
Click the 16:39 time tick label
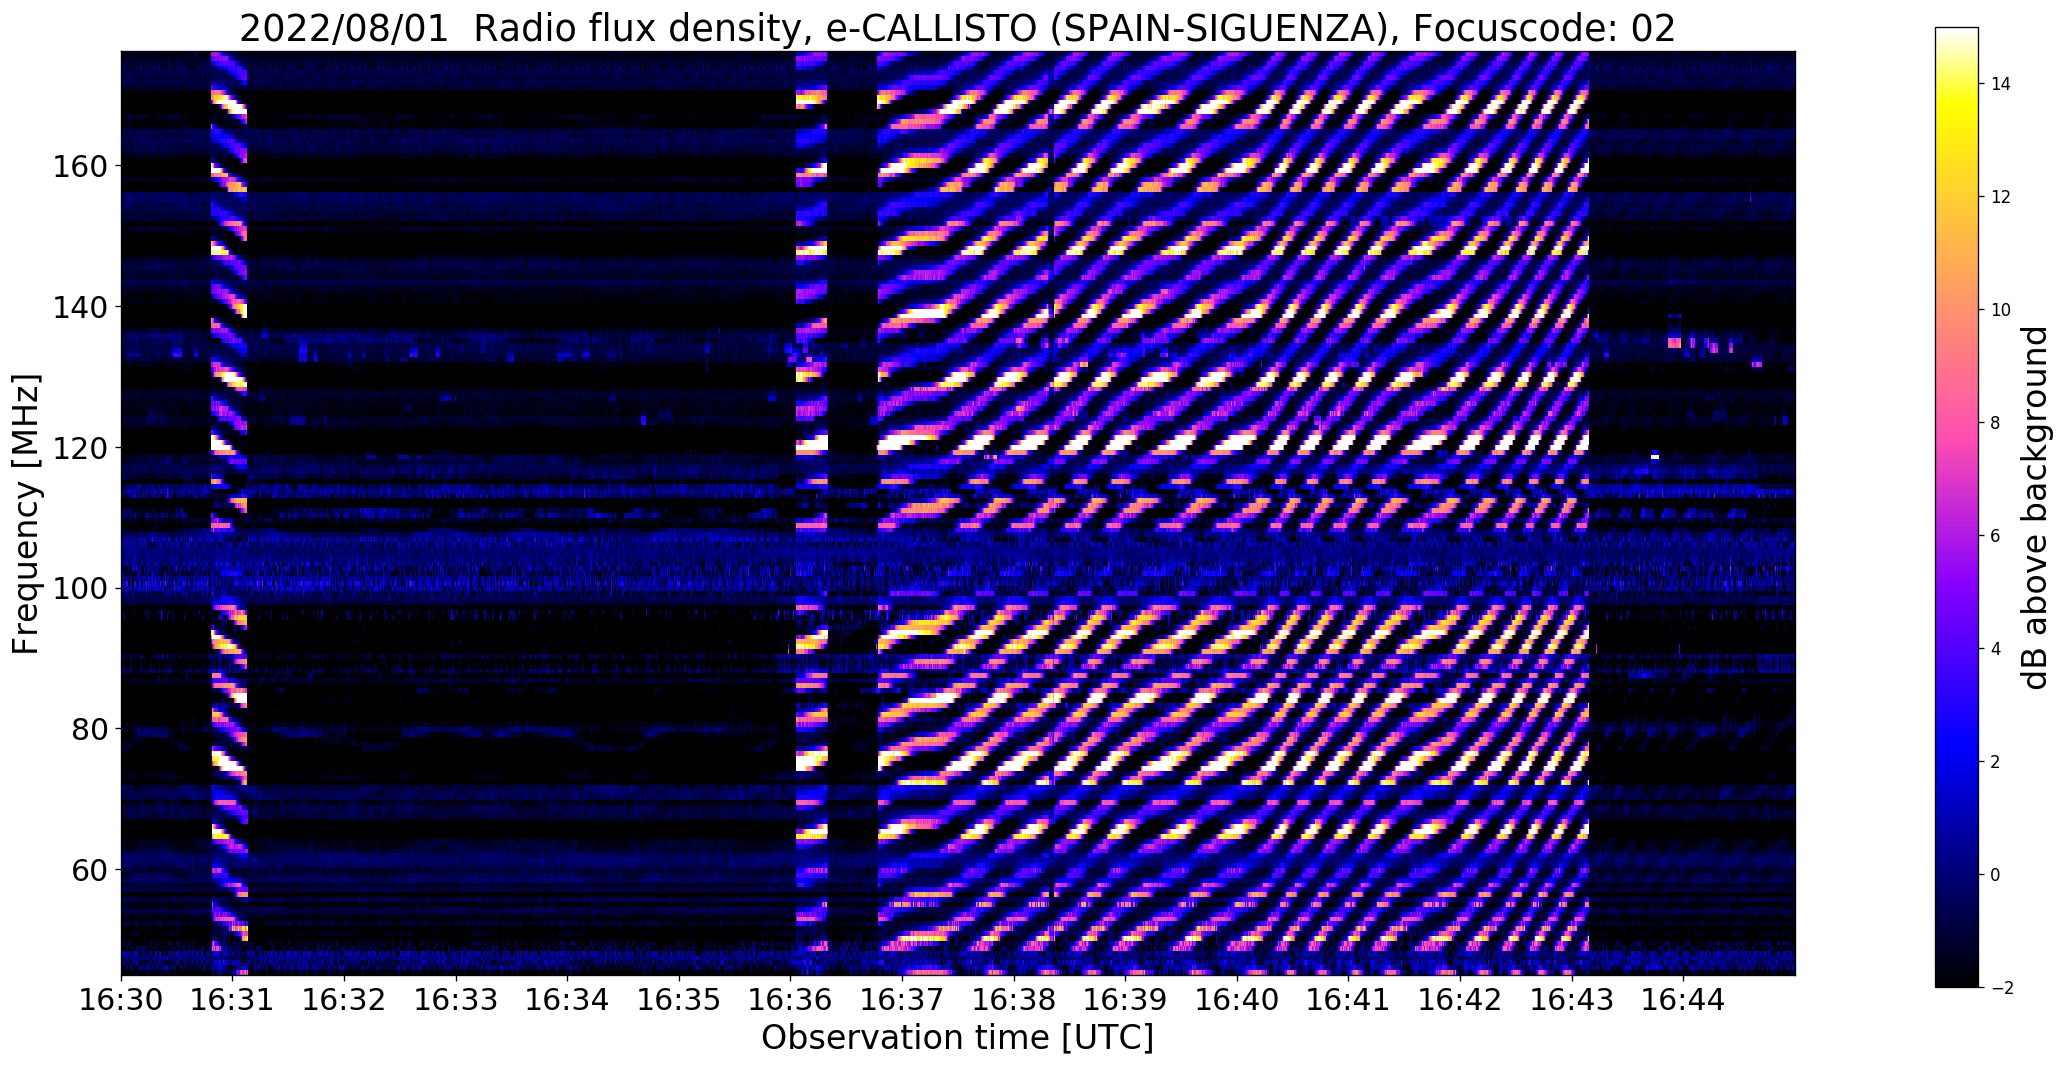pyautogui.click(x=1126, y=1000)
